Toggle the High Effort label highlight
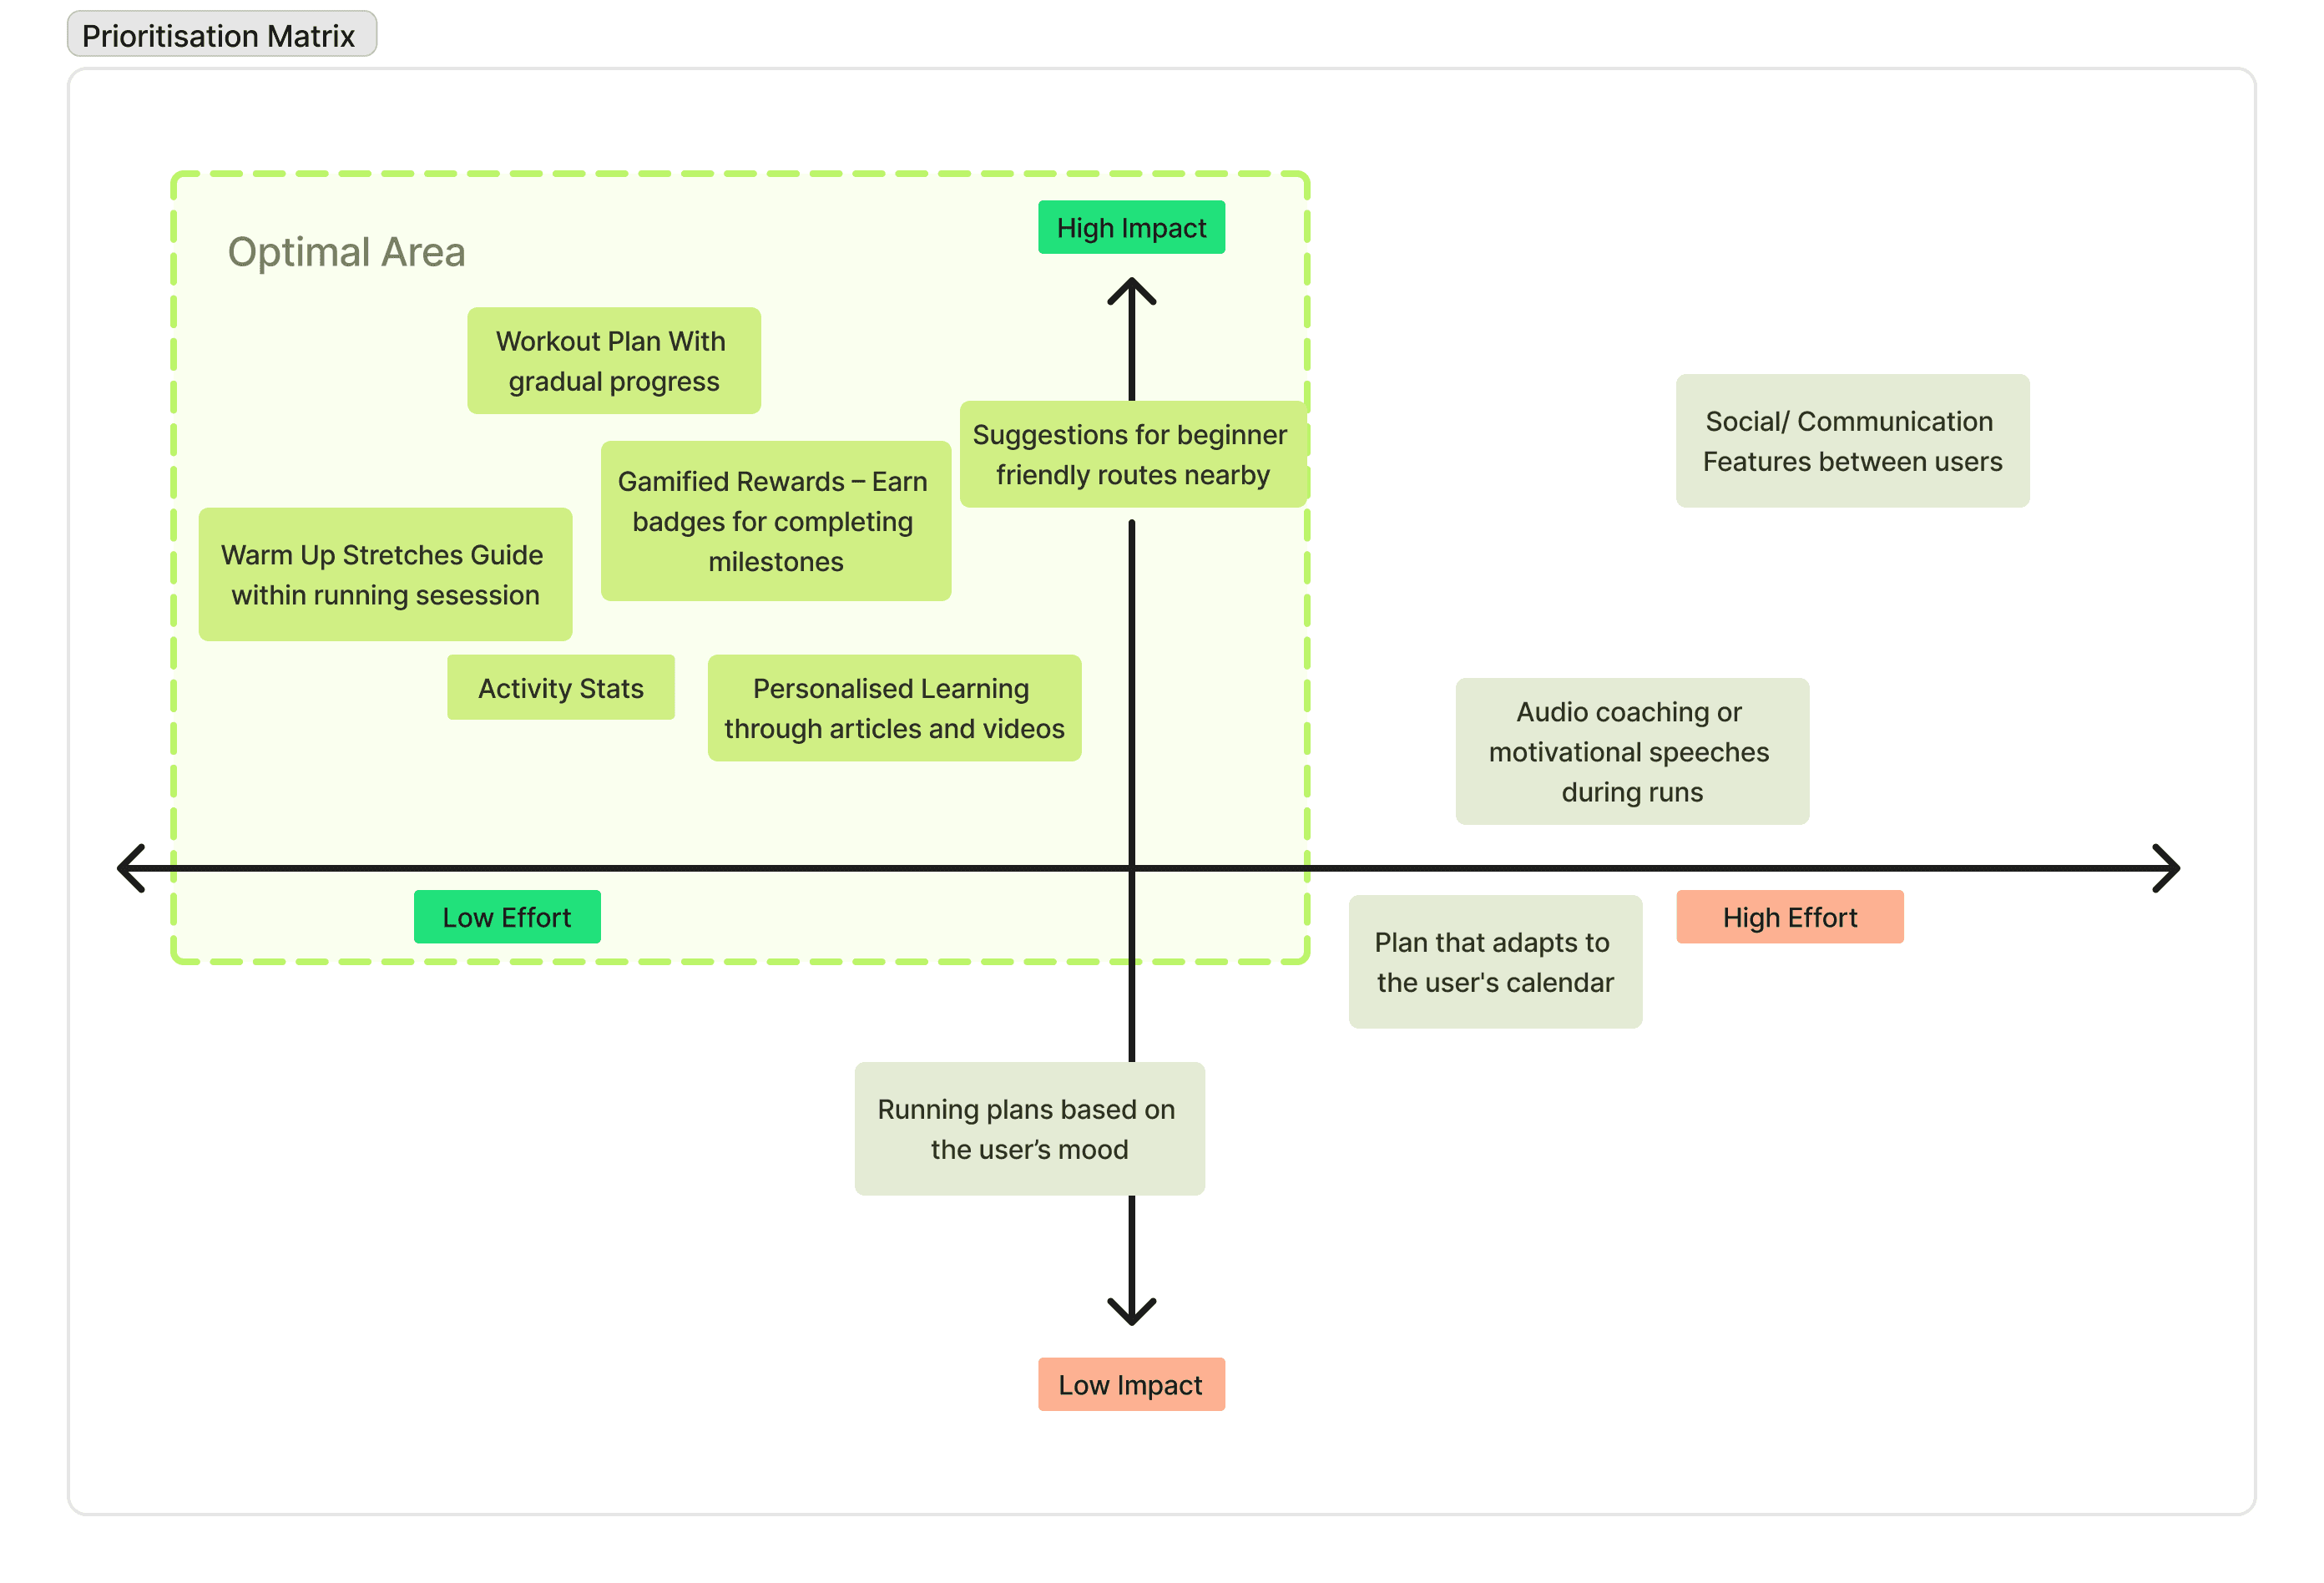Viewport: 2324px width, 1583px height. 1789,915
